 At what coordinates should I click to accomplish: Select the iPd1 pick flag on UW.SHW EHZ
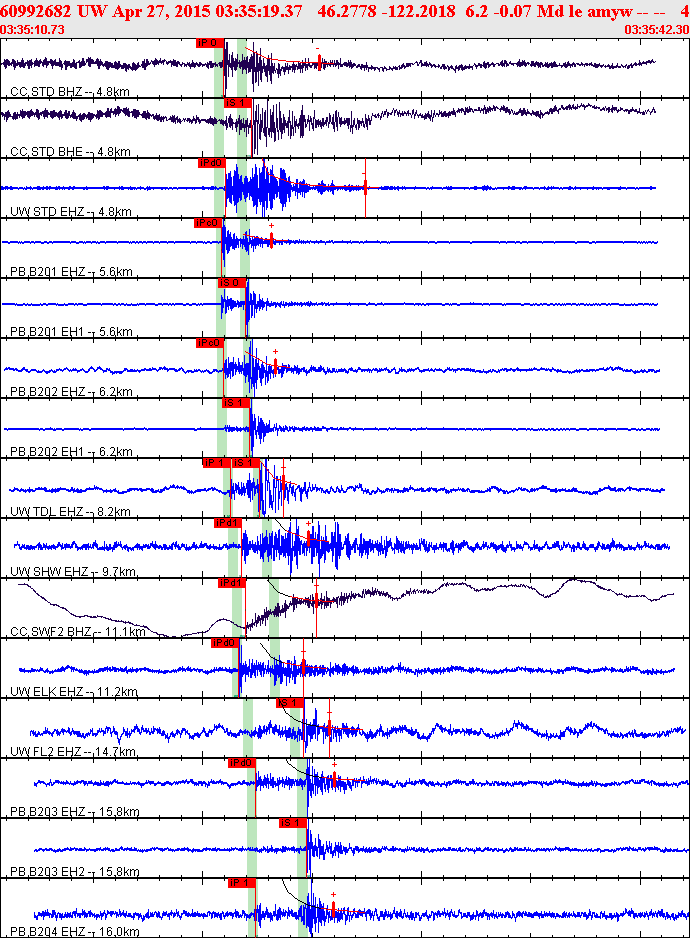pyautogui.click(x=228, y=523)
